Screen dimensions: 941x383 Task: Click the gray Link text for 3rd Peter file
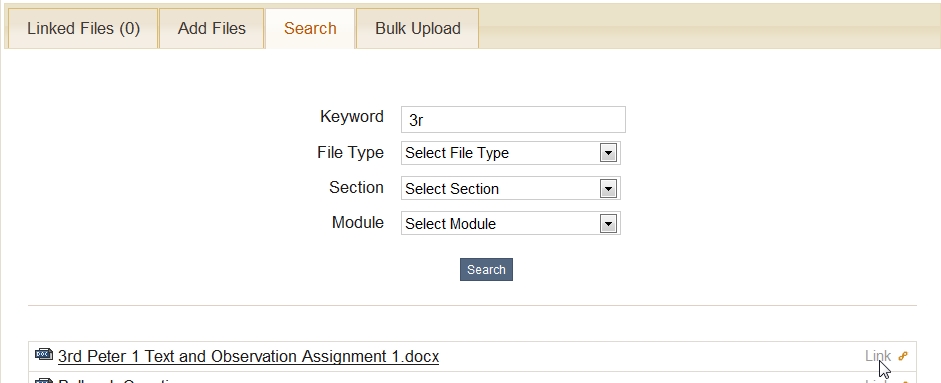(x=877, y=356)
